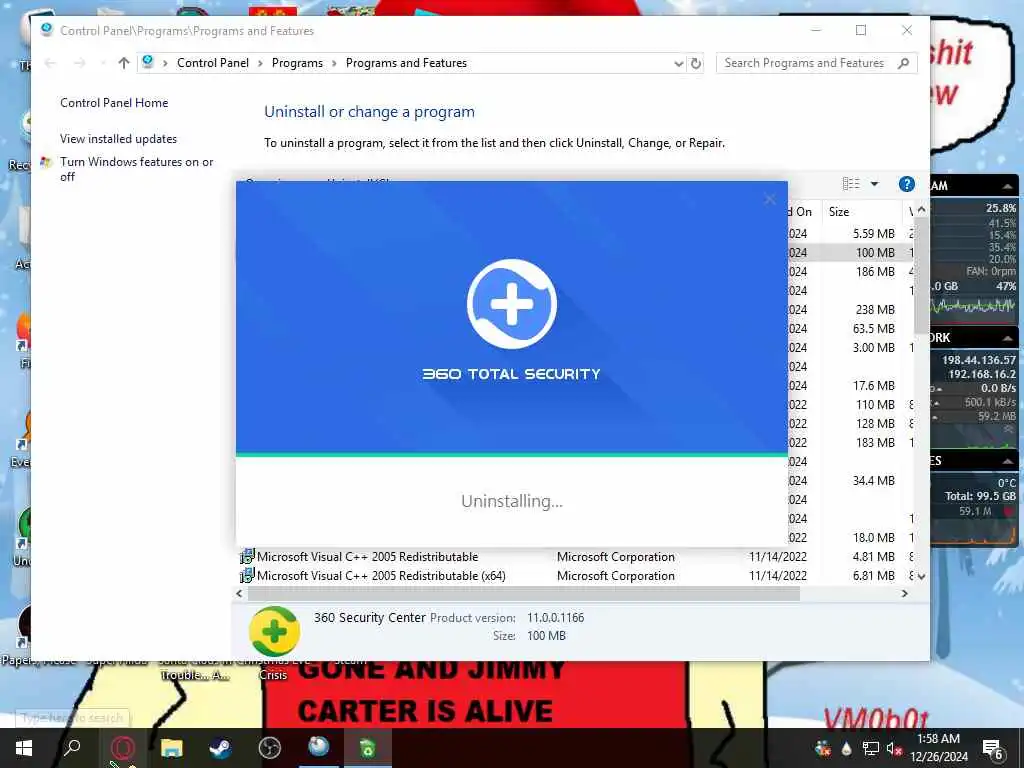Click the Control Panel icon in address bar
Screen dimensions: 1024x768
(x=148, y=62)
